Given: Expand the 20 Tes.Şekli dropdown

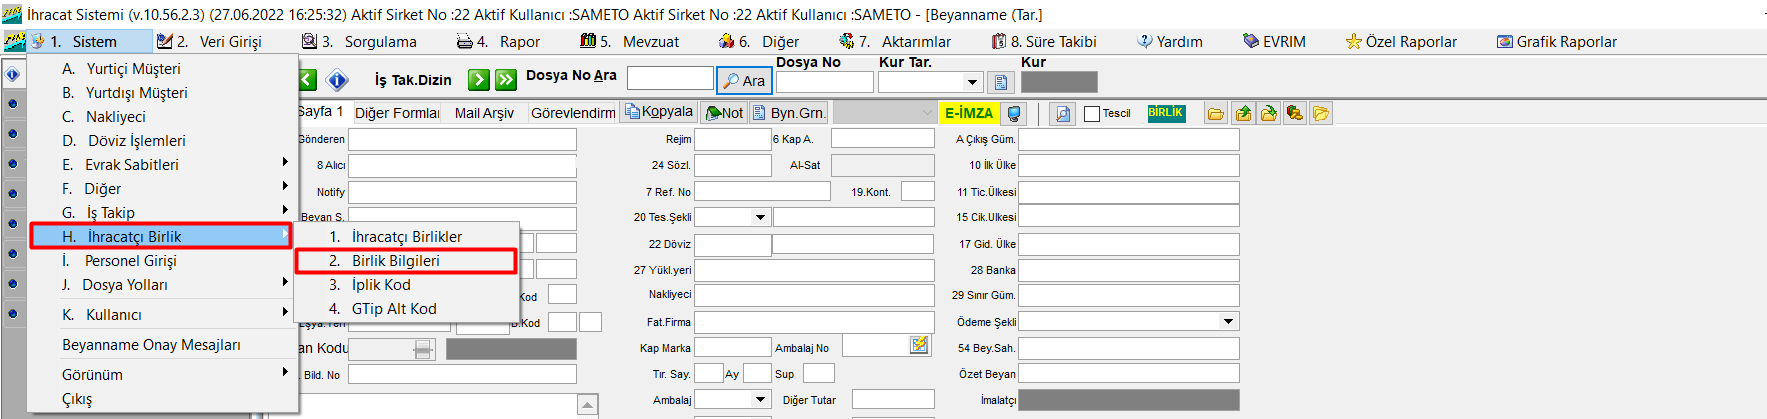Looking at the screenshot, I should click(x=760, y=217).
